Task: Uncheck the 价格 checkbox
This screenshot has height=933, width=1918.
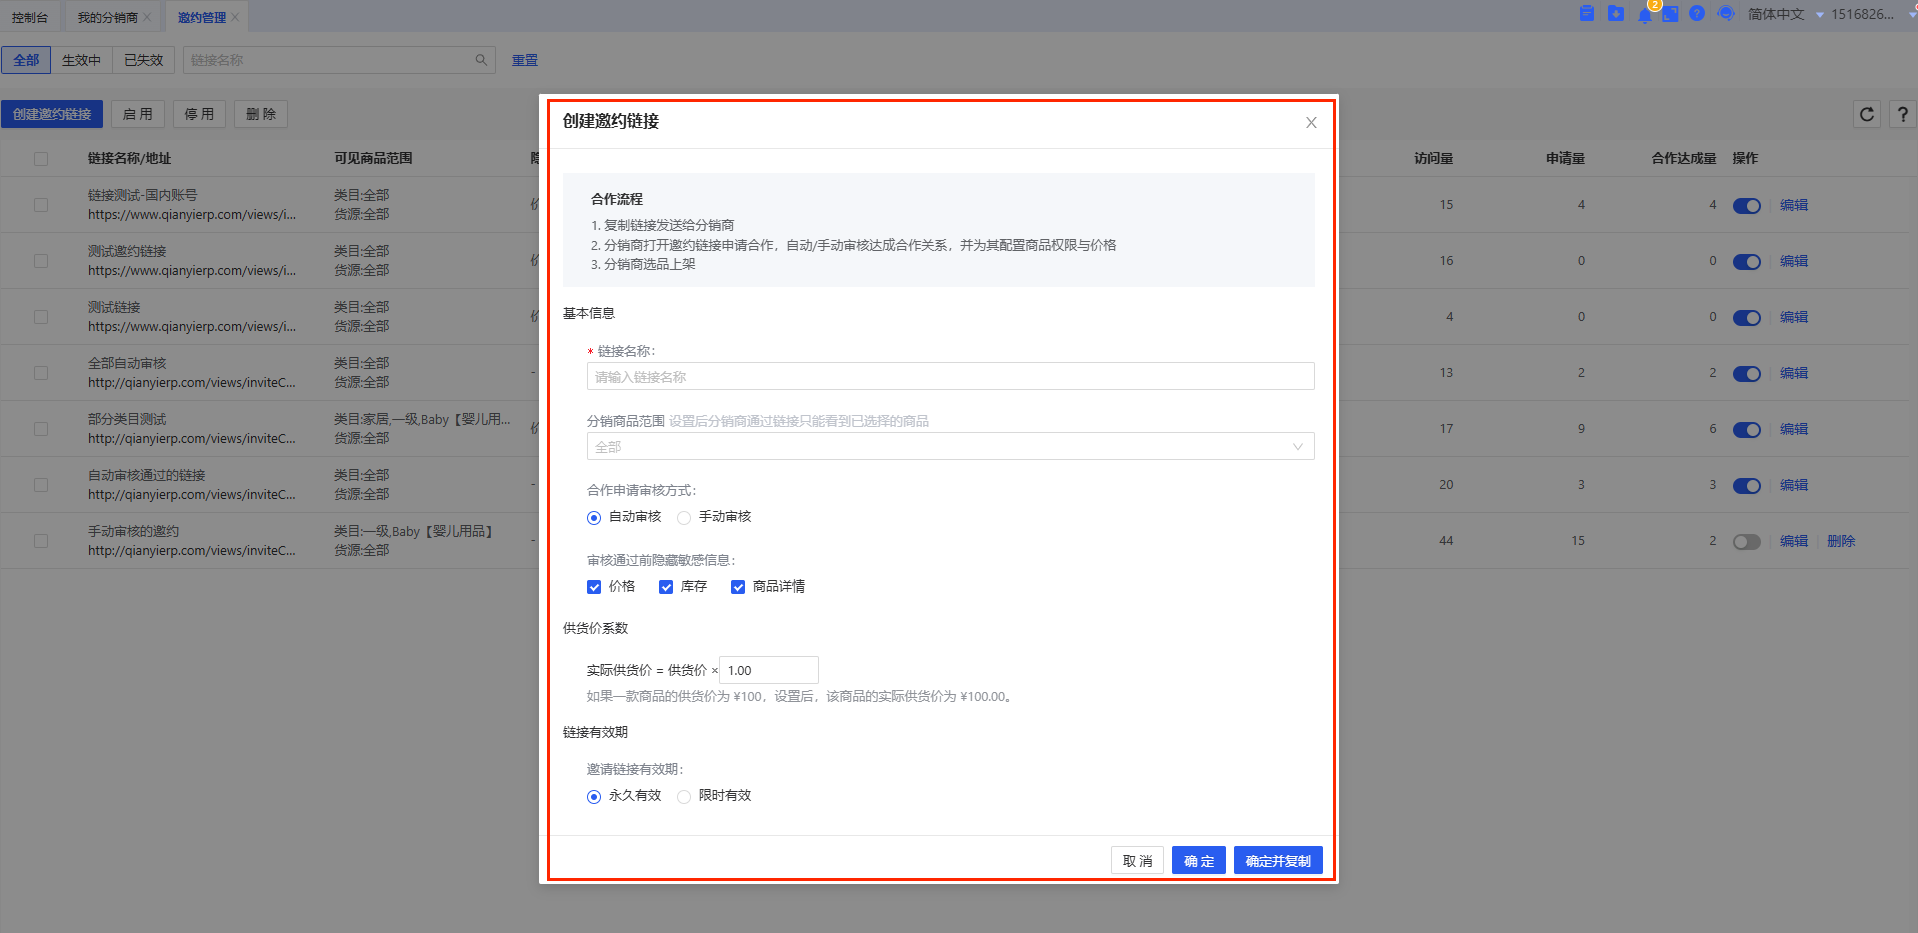Action: coord(594,587)
